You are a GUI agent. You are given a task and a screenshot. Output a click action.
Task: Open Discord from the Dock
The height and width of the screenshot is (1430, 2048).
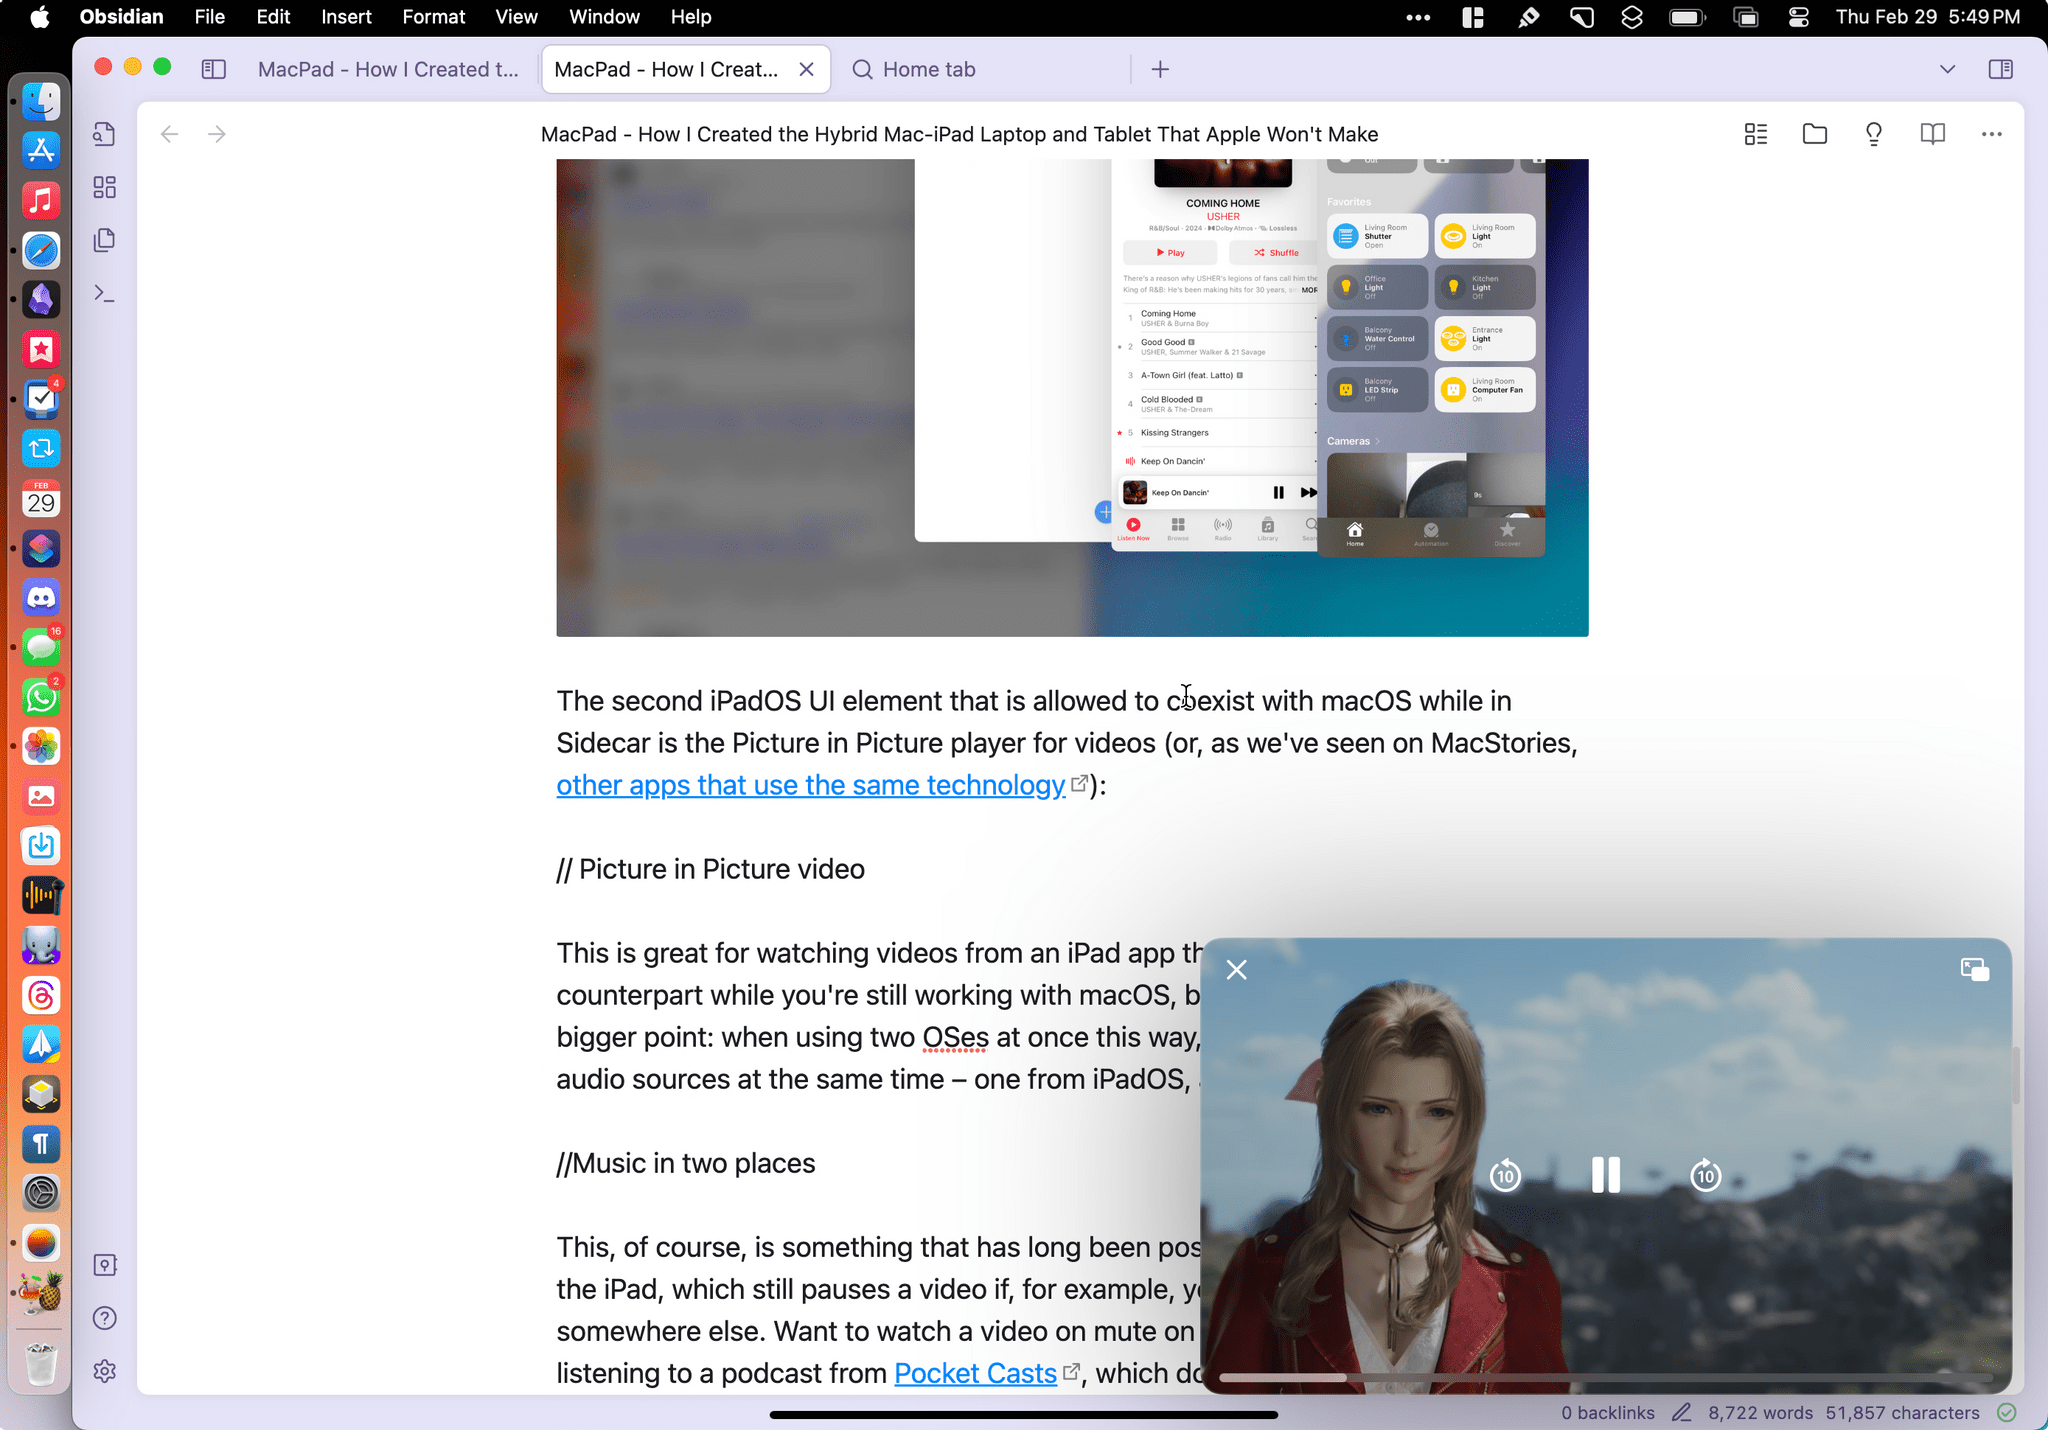pos(41,597)
